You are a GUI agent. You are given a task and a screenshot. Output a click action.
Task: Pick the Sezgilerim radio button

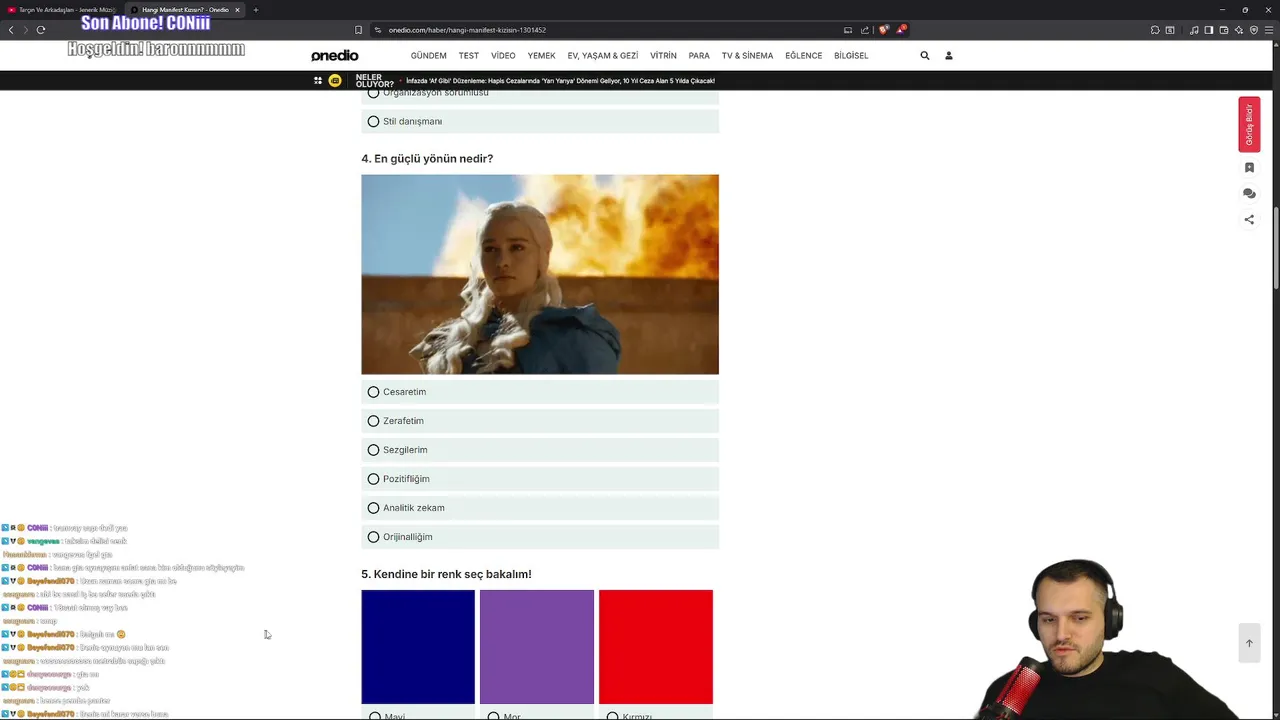pyautogui.click(x=540, y=450)
